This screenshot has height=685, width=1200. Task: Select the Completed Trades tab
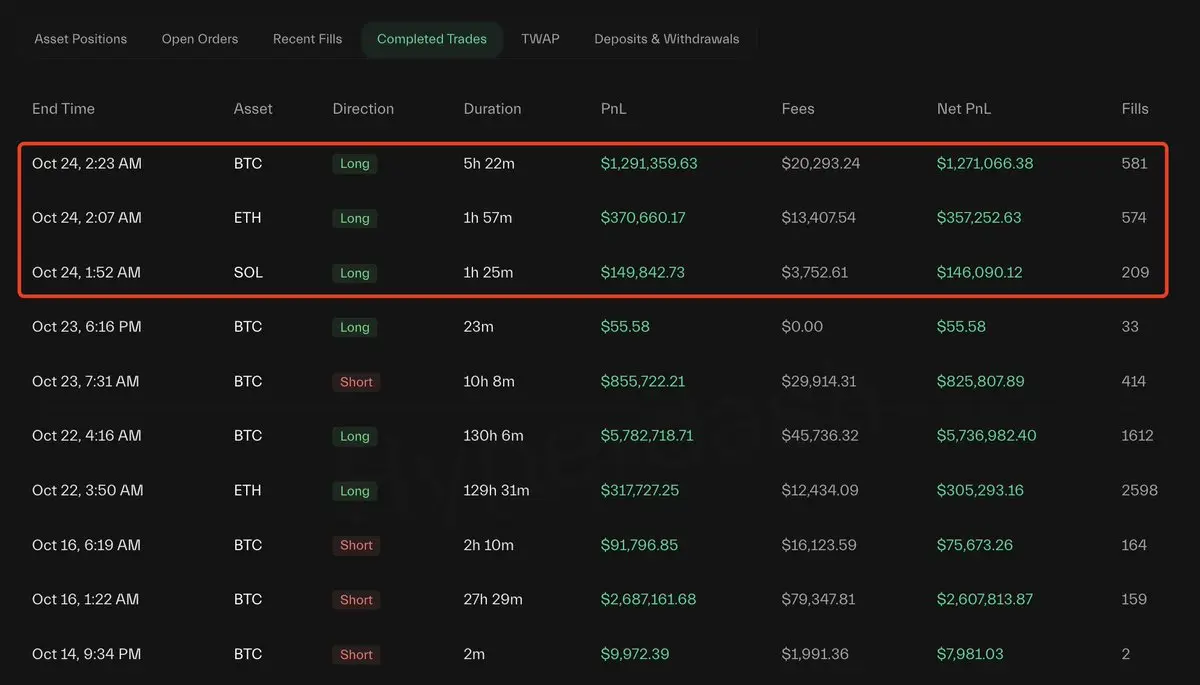[x=432, y=40]
